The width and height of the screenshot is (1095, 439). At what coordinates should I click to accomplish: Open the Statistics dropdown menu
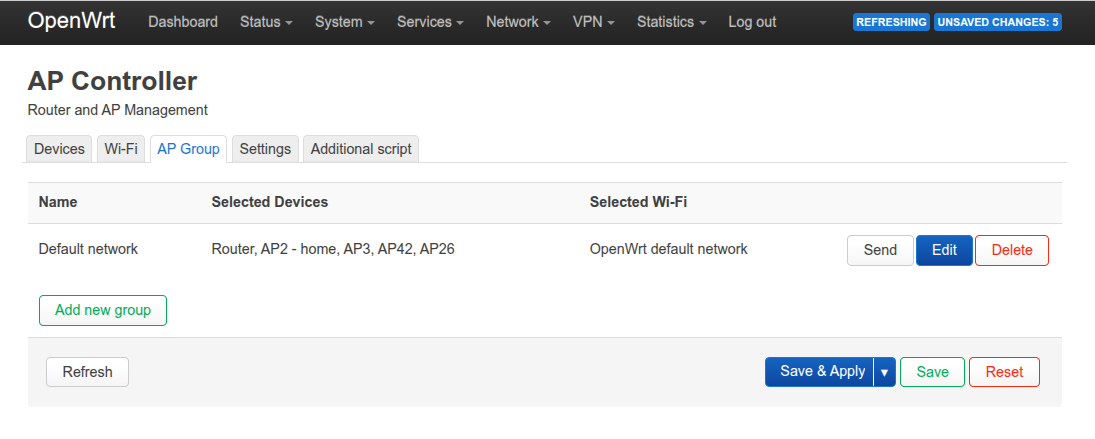(671, 22)
